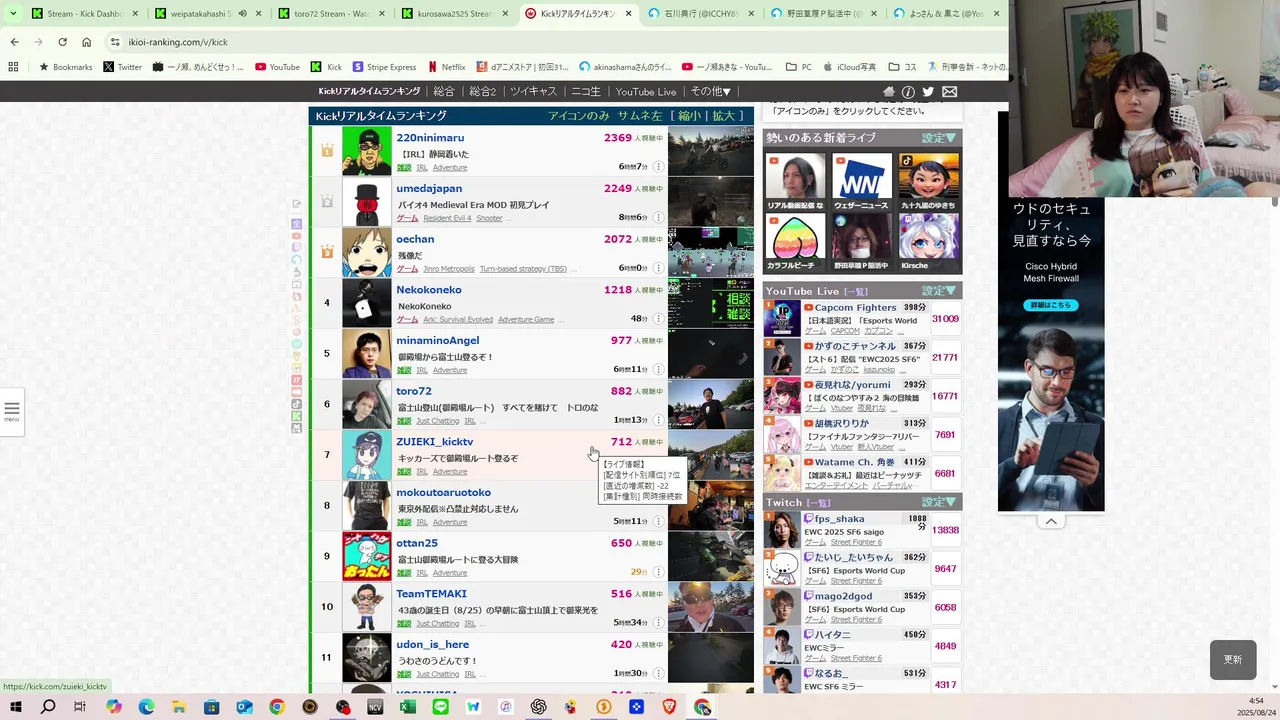Open the ottan25 channel avatar
The image size is (1280, 720).
367,556
